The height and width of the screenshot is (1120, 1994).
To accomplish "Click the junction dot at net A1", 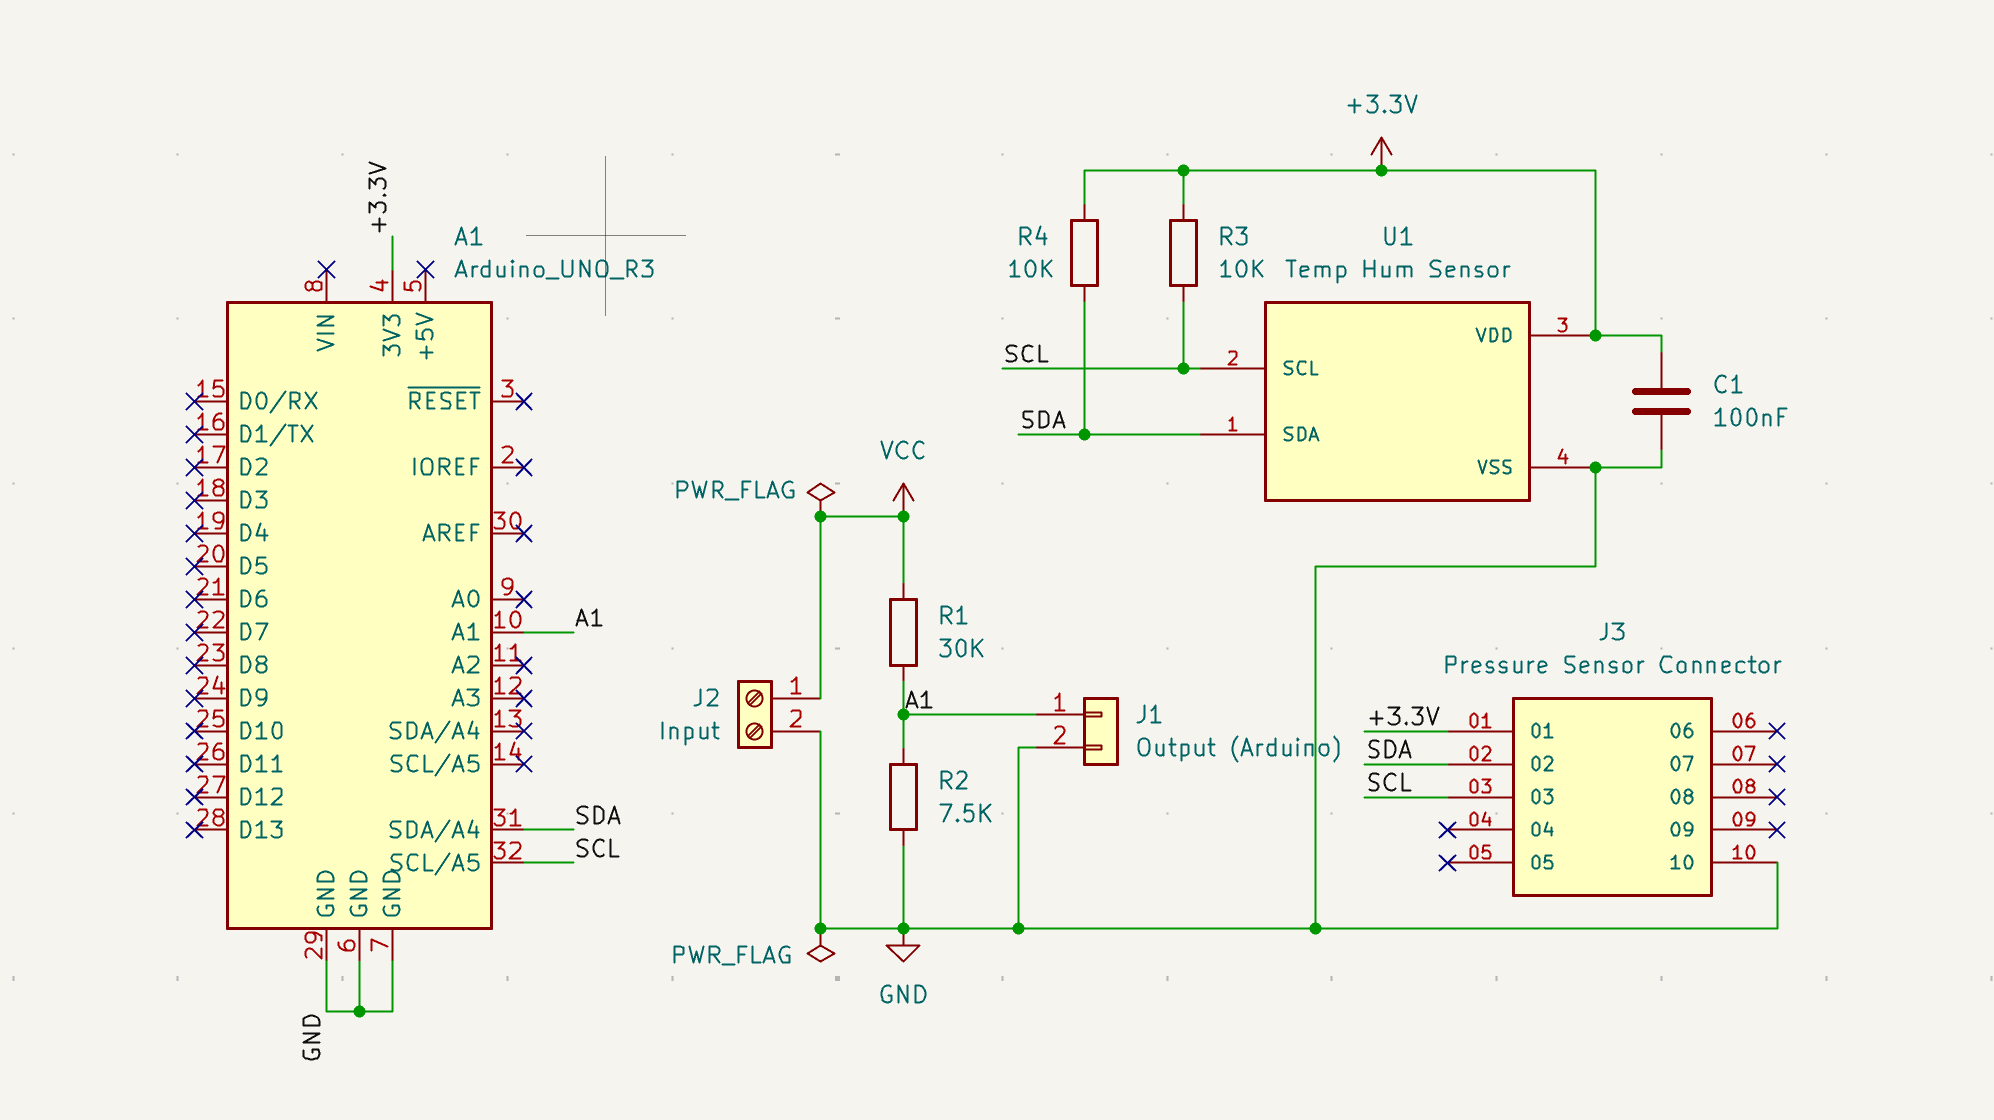I will point(903,712).
